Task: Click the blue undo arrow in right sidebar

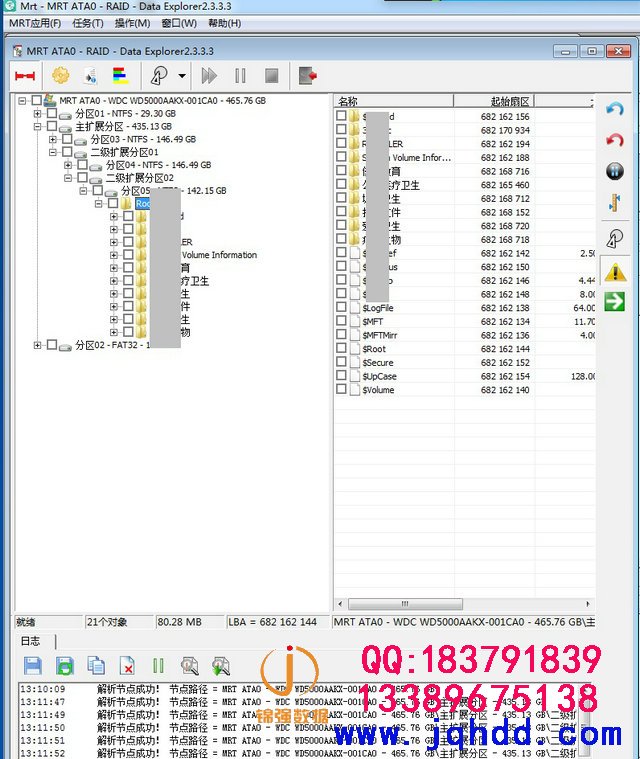Action: 614,109
